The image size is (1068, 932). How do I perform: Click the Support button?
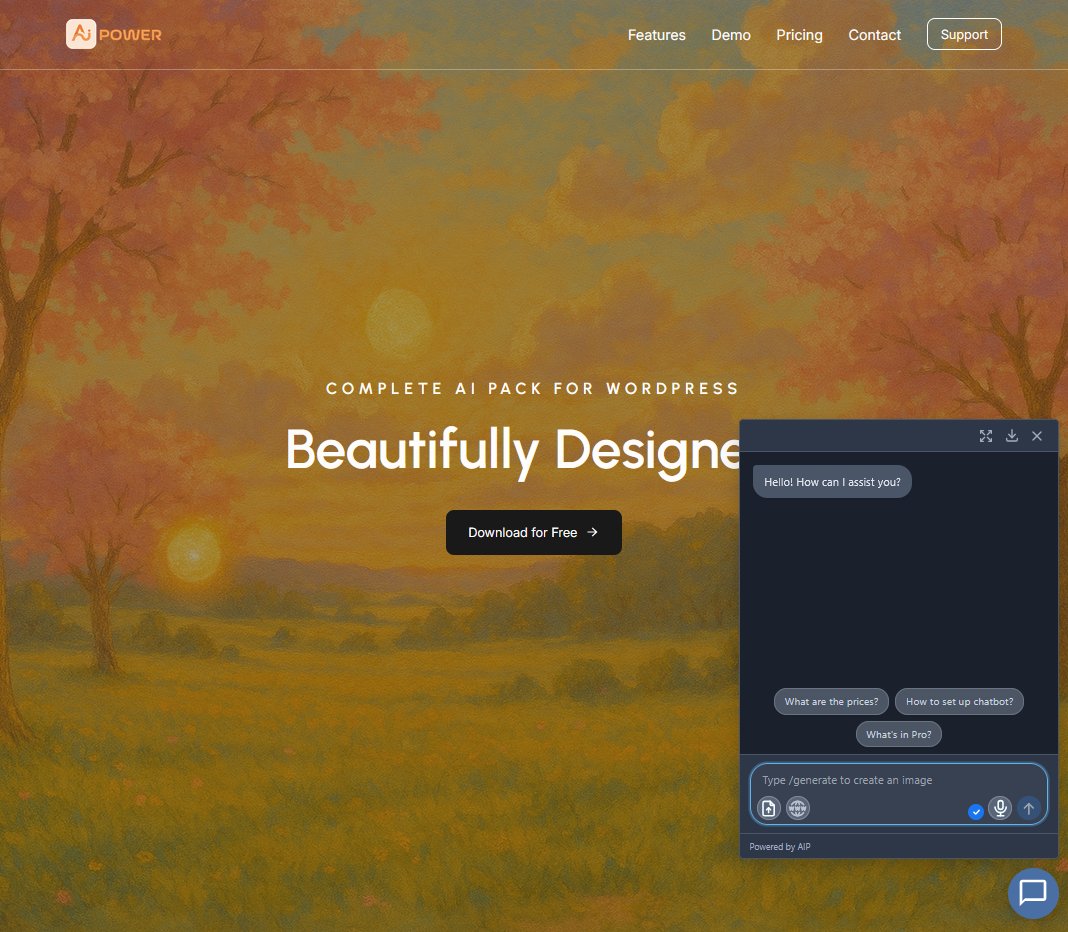[x=964, y=34]
